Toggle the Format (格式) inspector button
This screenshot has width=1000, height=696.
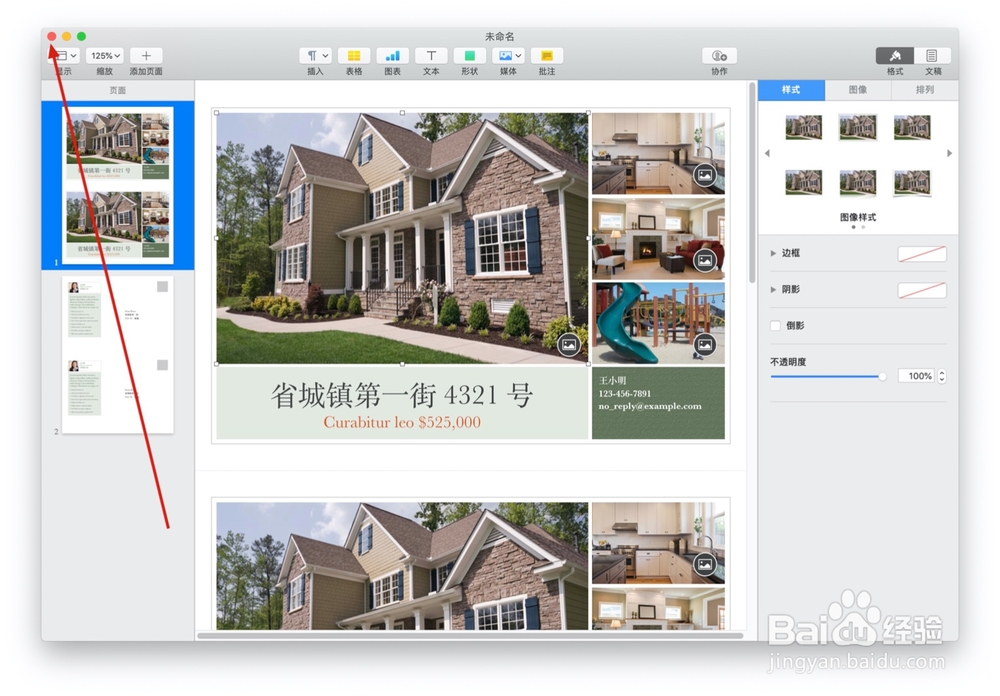(895, 56)
